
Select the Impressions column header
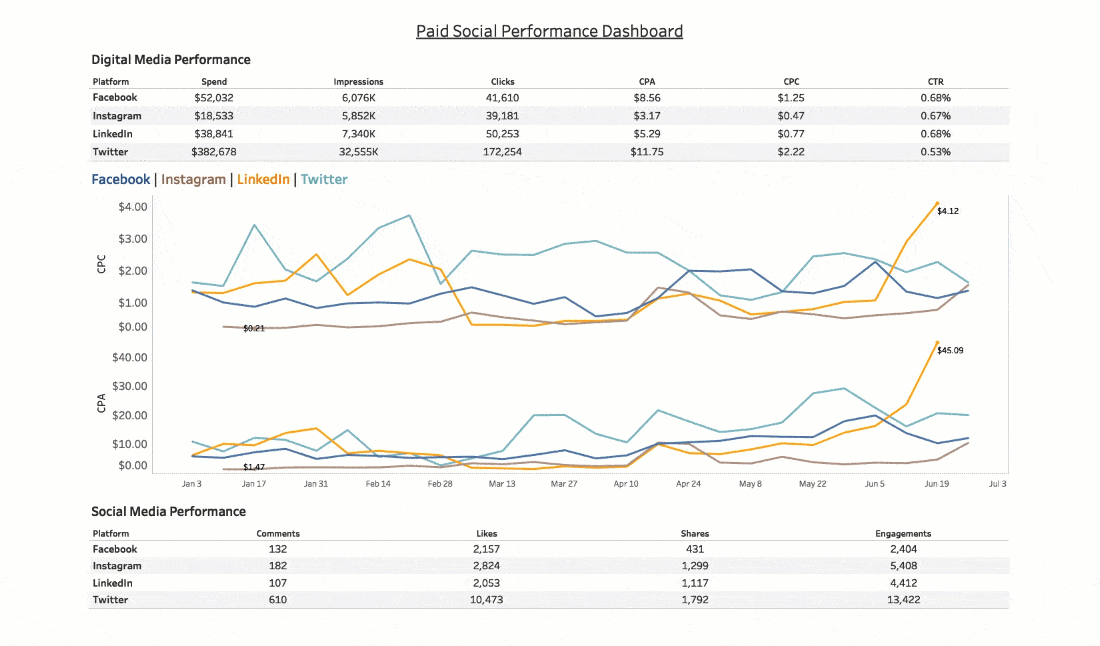[x=358, y=82]
